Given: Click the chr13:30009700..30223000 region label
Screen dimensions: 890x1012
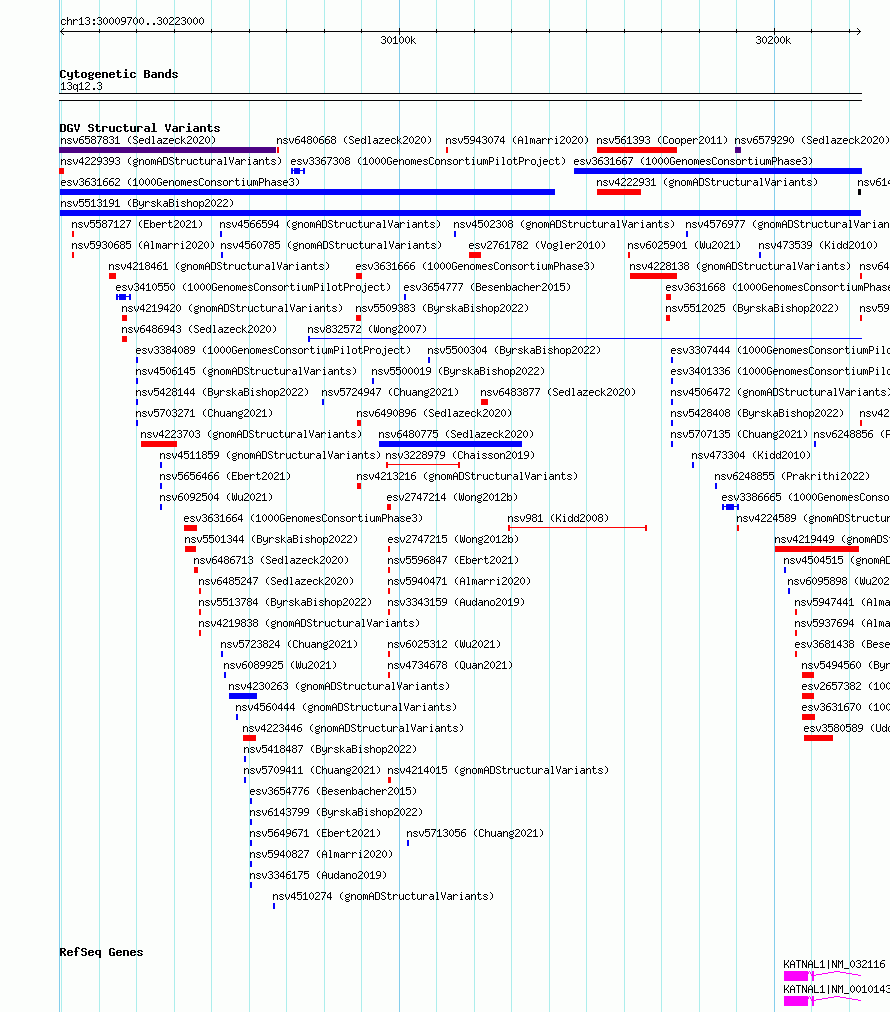Looking at the screenshot, I should click(x=132, y=21).
